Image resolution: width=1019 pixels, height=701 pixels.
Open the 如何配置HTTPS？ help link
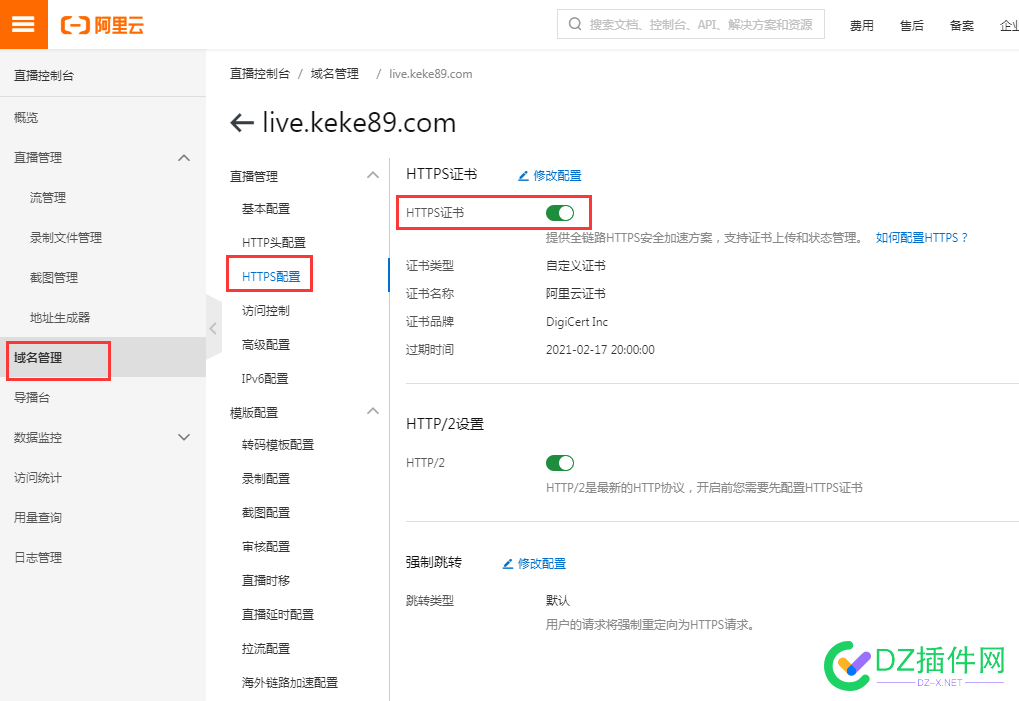[922, 238]
